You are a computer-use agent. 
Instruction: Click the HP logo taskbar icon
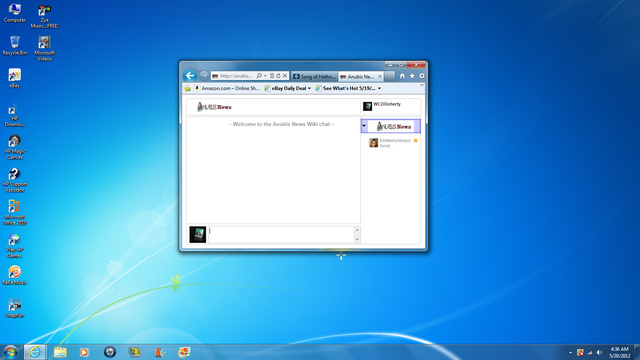point(109,352)
